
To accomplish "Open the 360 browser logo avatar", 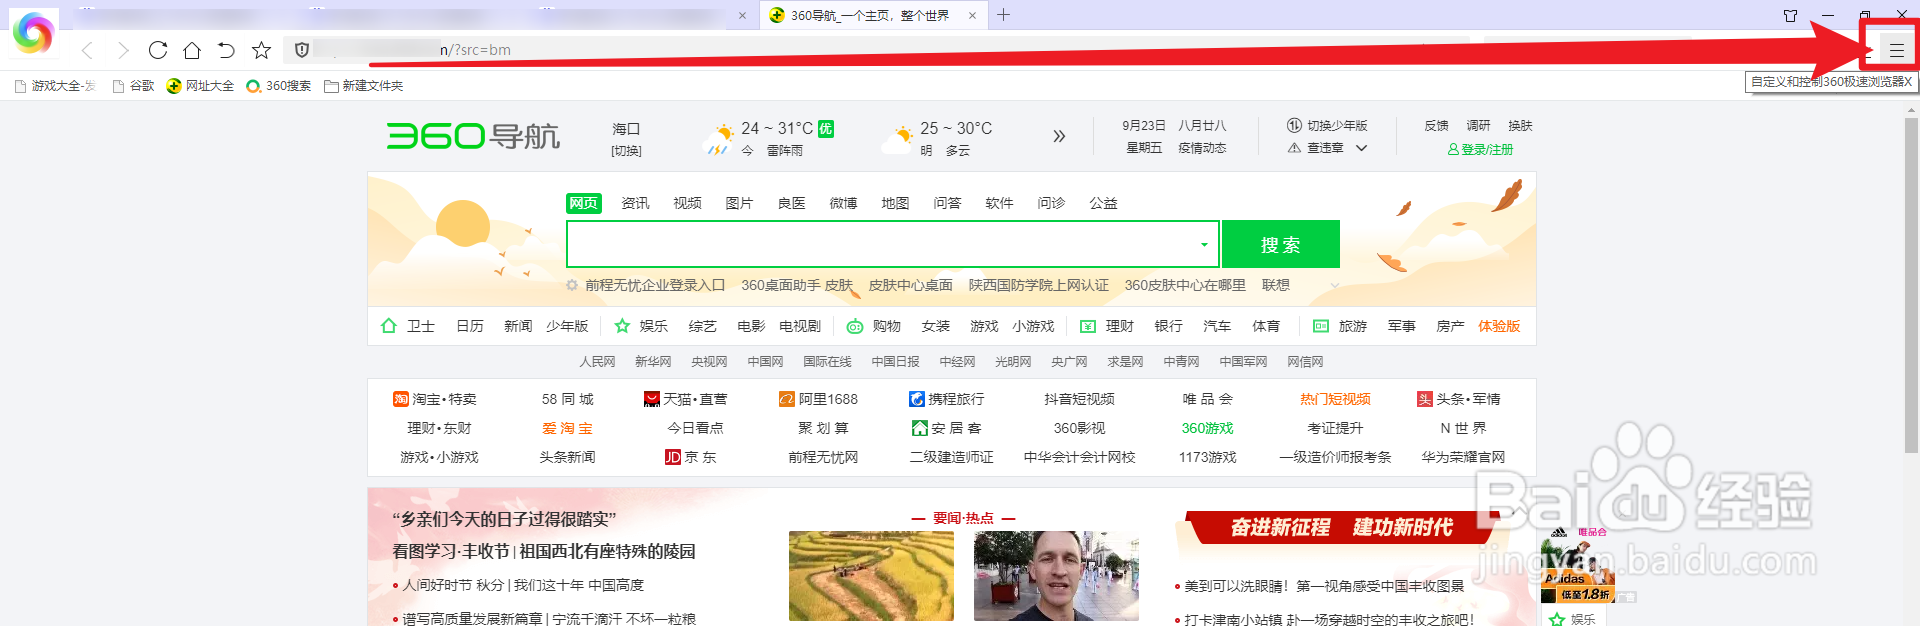I will (33, 34).
